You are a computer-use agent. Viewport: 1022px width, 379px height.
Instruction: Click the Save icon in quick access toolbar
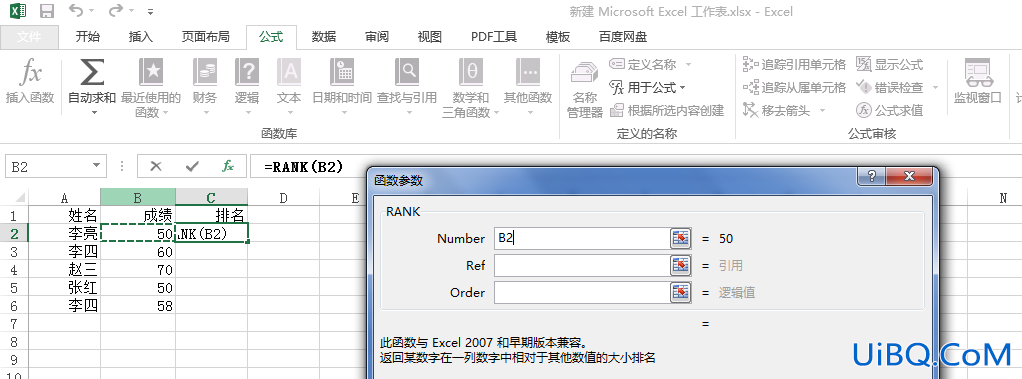[47, 11]
